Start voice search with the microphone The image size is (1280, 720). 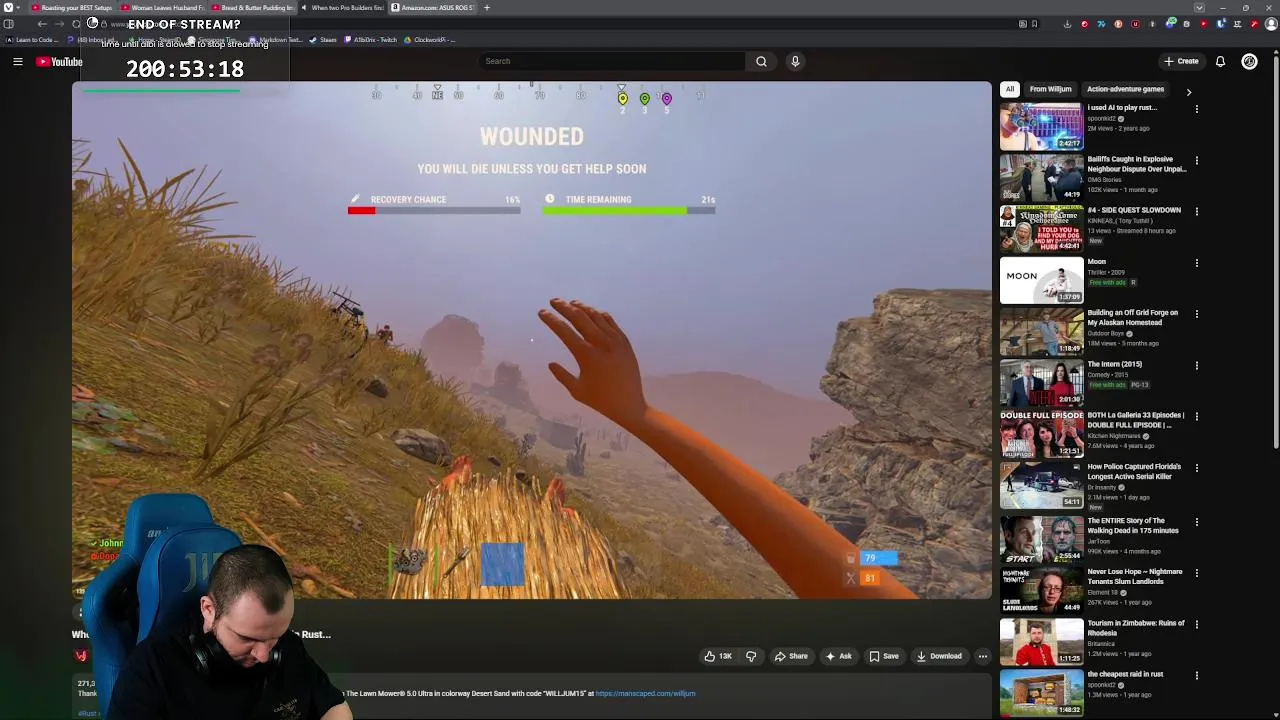[795, 61]
